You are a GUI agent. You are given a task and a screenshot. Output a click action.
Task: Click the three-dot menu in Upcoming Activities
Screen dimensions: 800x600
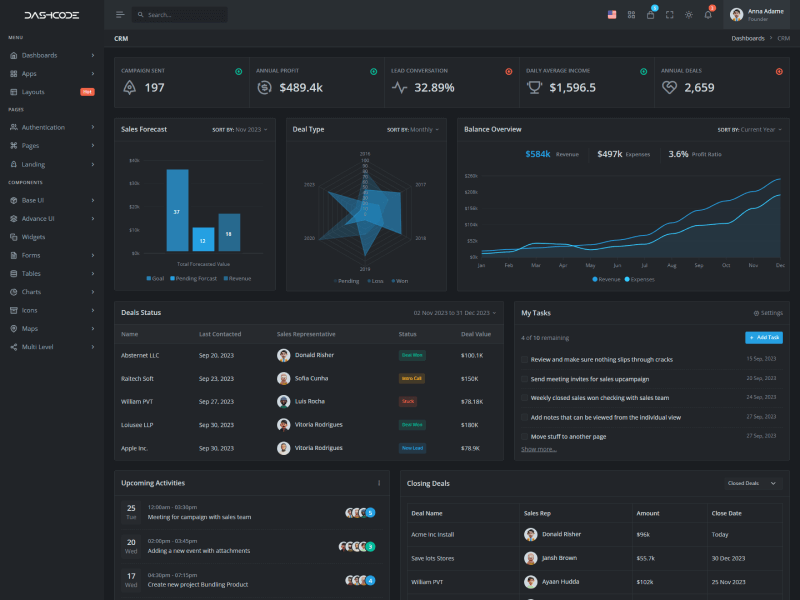(379, 483)
